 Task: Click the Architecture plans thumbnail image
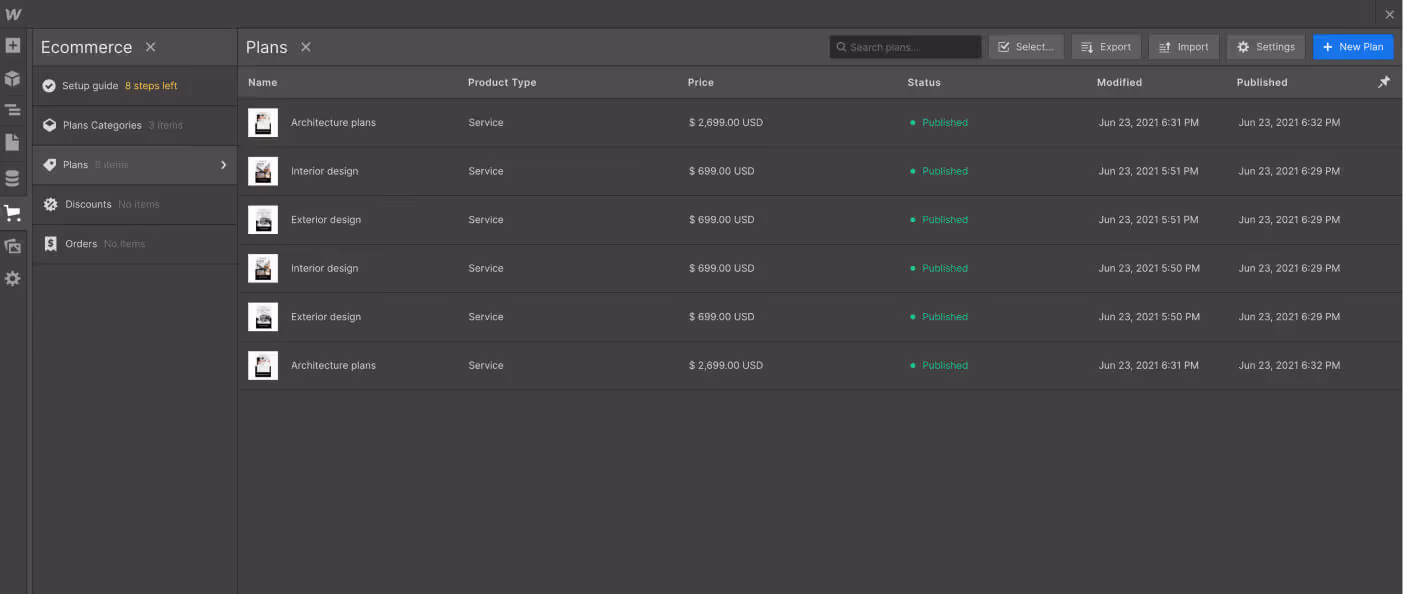[x=262, y=122]
